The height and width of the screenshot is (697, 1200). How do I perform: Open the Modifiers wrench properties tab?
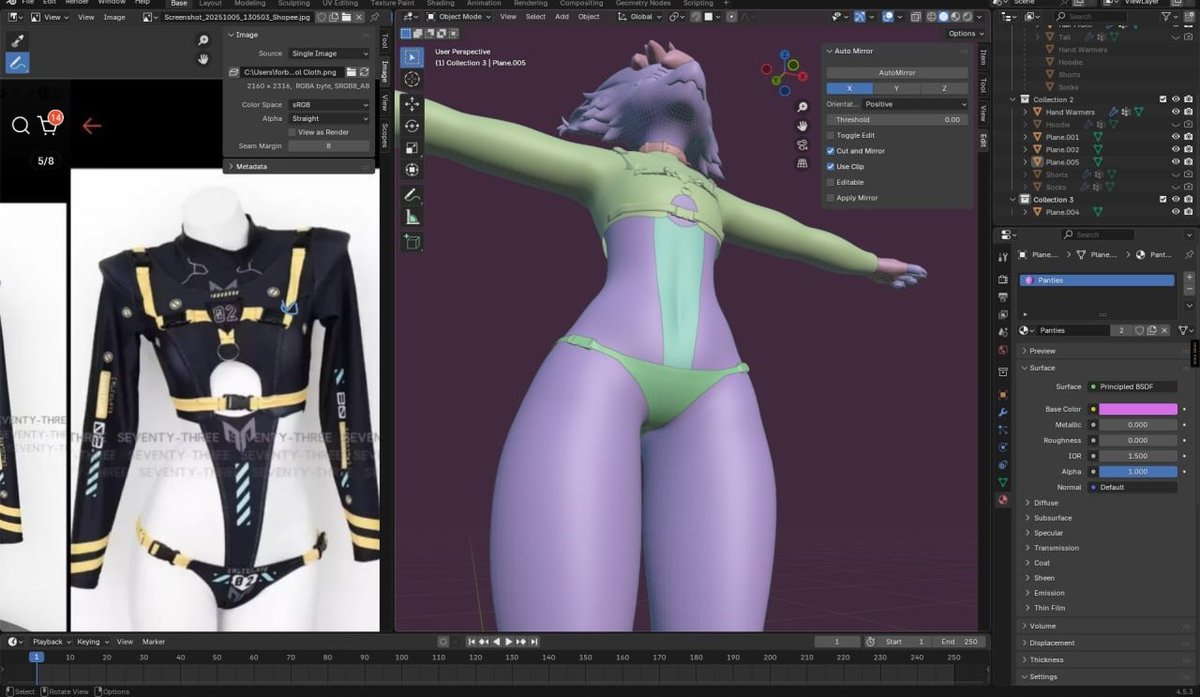tap(1003, 412)
